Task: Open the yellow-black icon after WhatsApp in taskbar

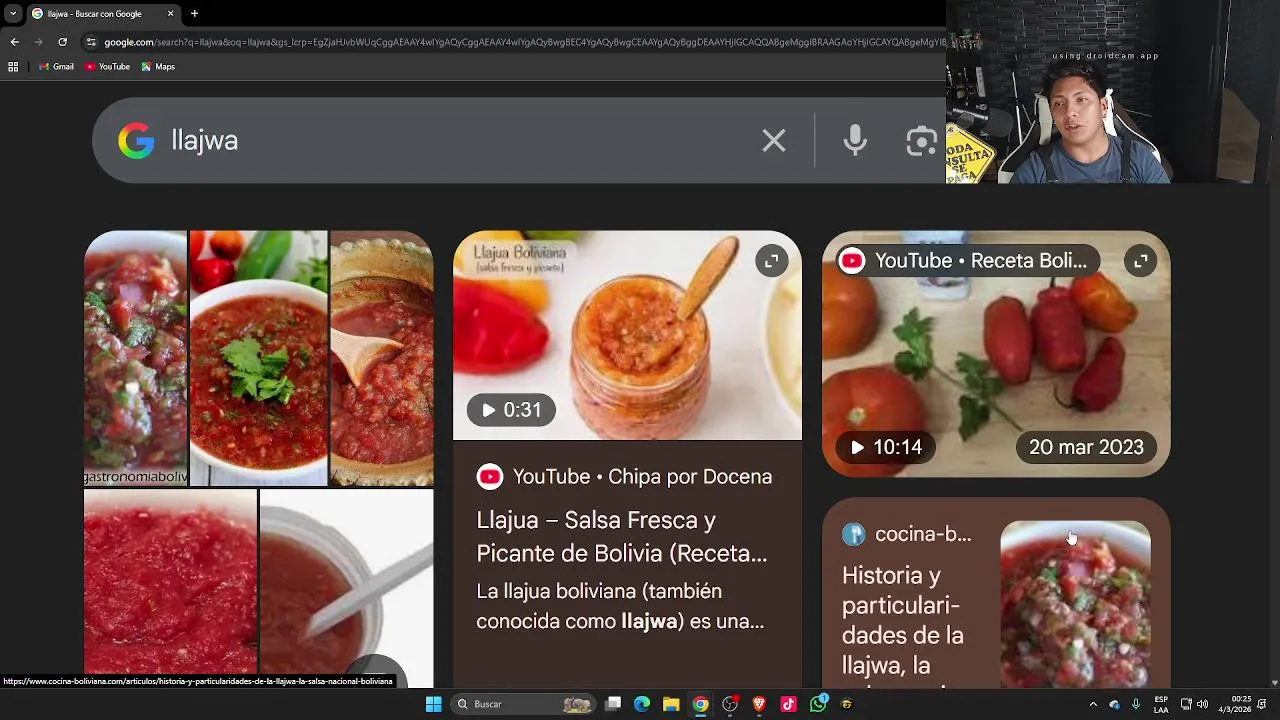Action: [x=847, y=704]
